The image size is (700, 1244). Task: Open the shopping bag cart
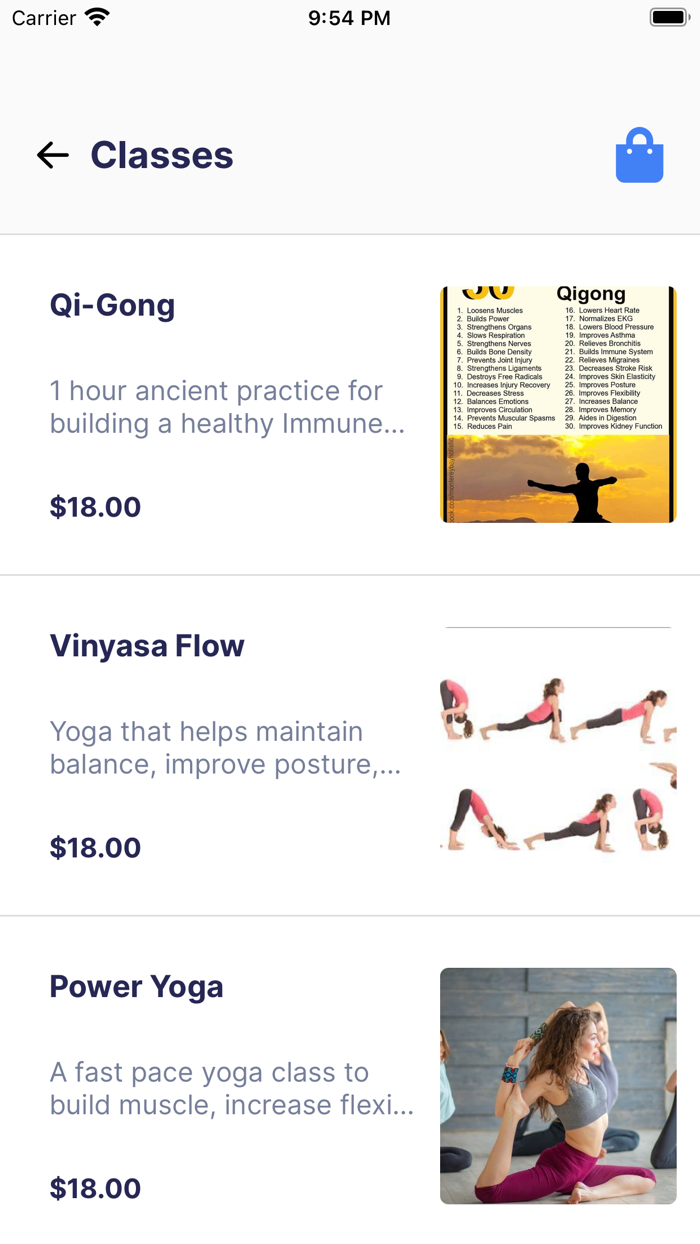point(638,155)
